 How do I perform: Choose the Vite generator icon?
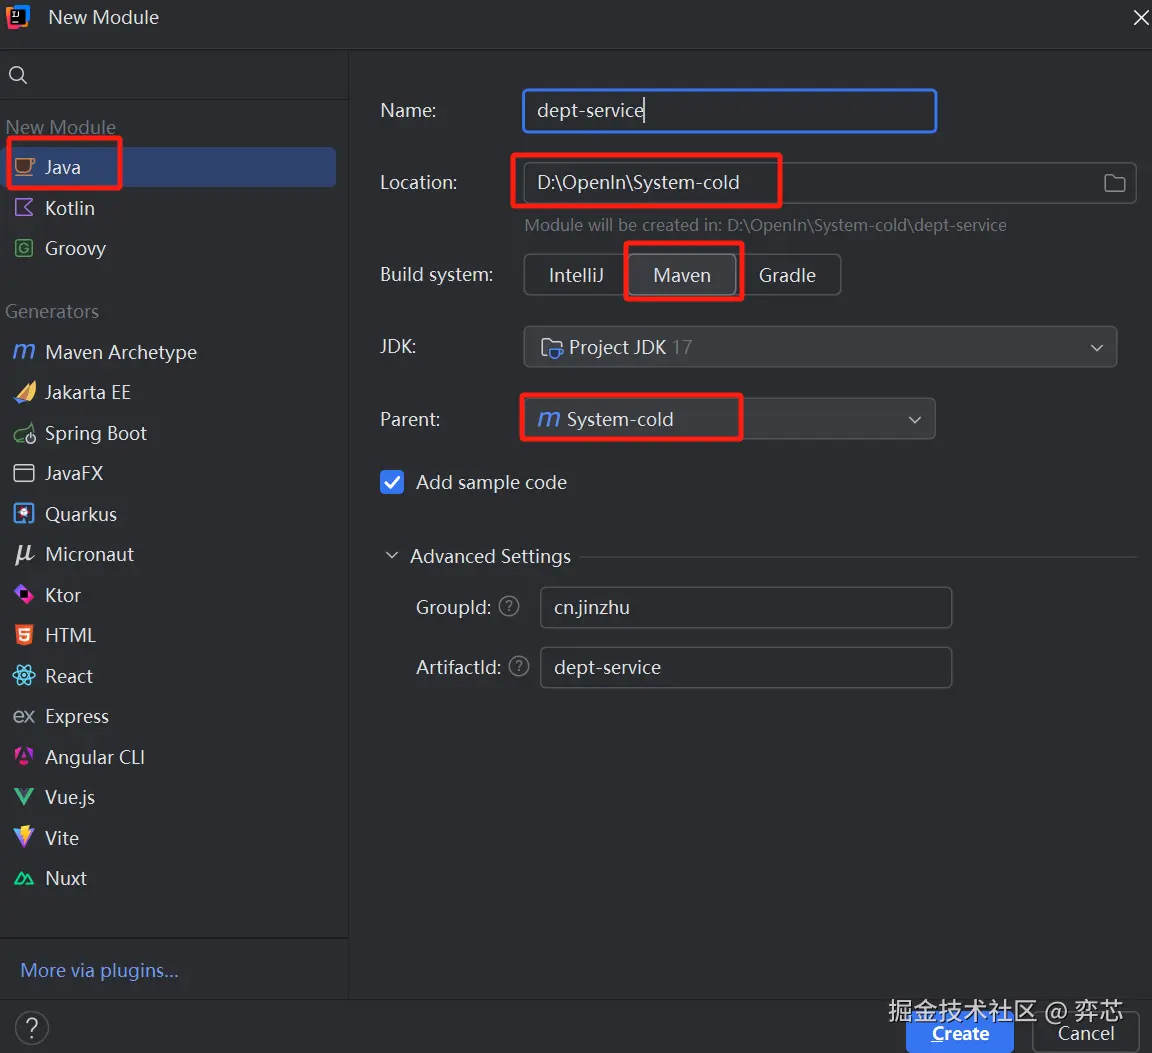tap(24, 837)
